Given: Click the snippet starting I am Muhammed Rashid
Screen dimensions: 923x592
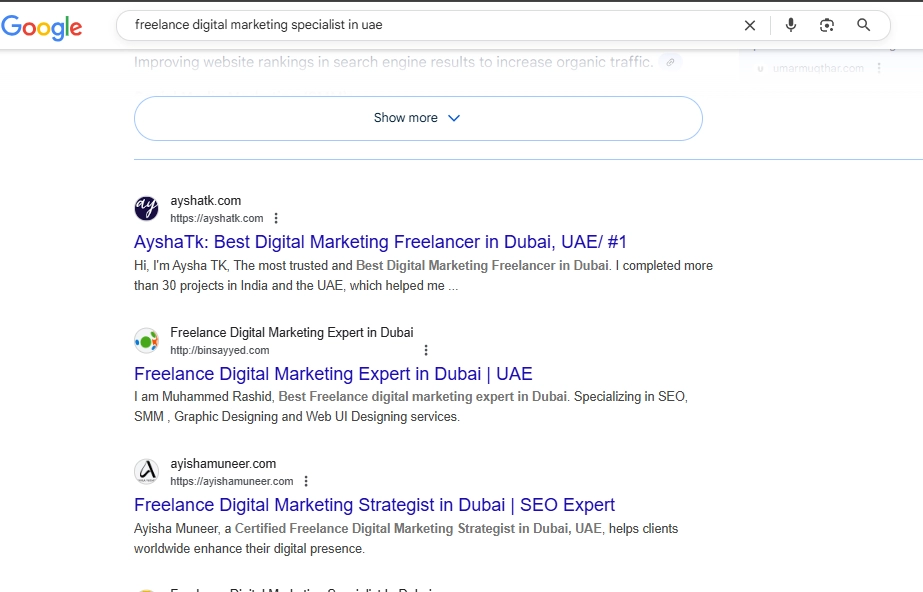Looking at the screenshot, I should [411, 407].
